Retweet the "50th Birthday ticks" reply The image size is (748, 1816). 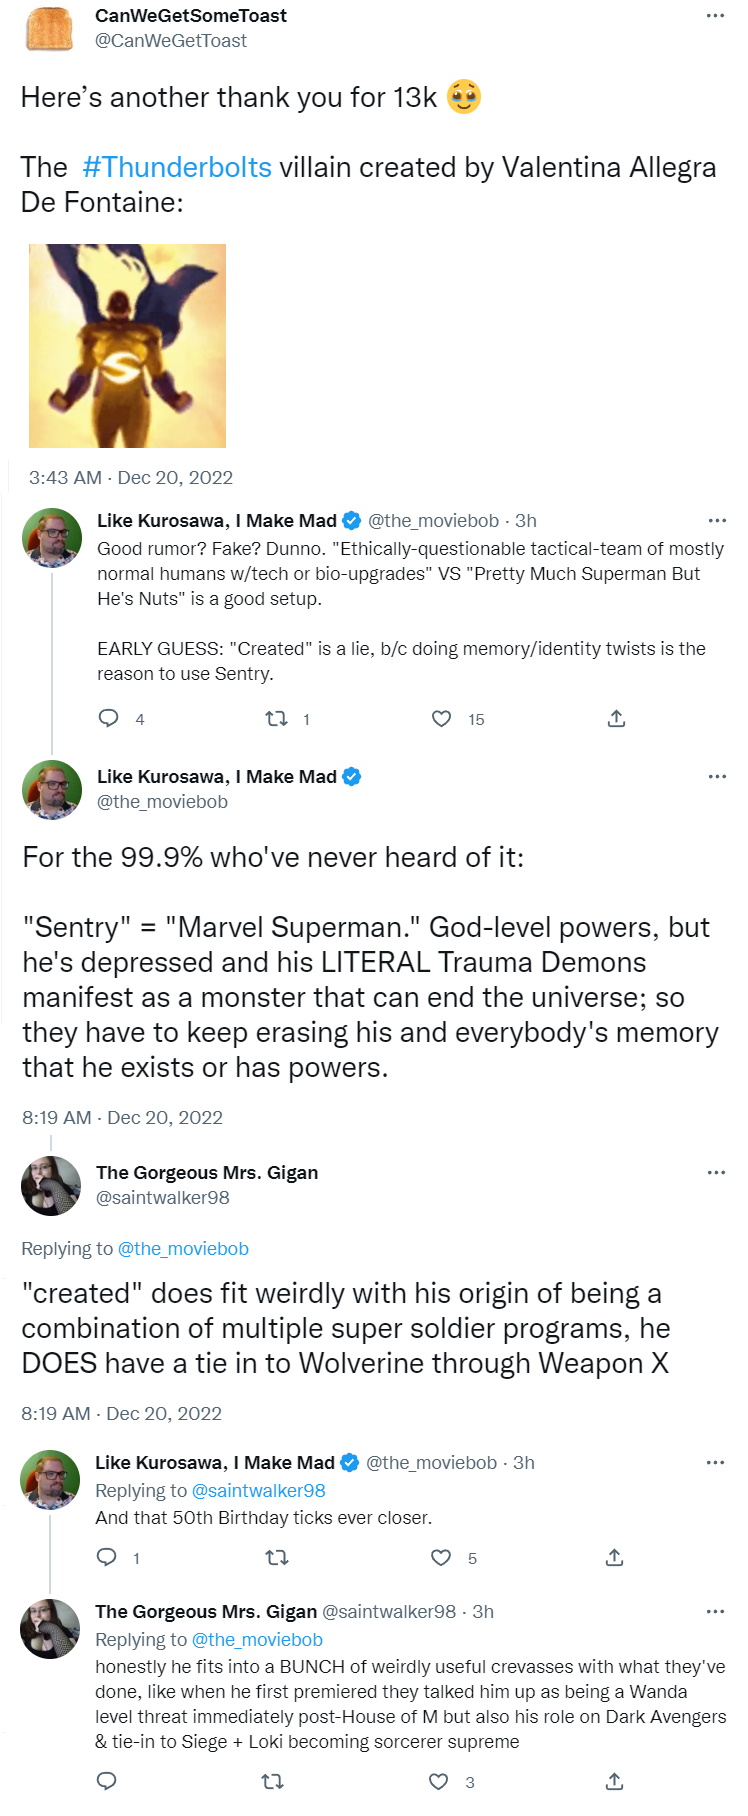pyautogui.click(x=276, y=1557)
